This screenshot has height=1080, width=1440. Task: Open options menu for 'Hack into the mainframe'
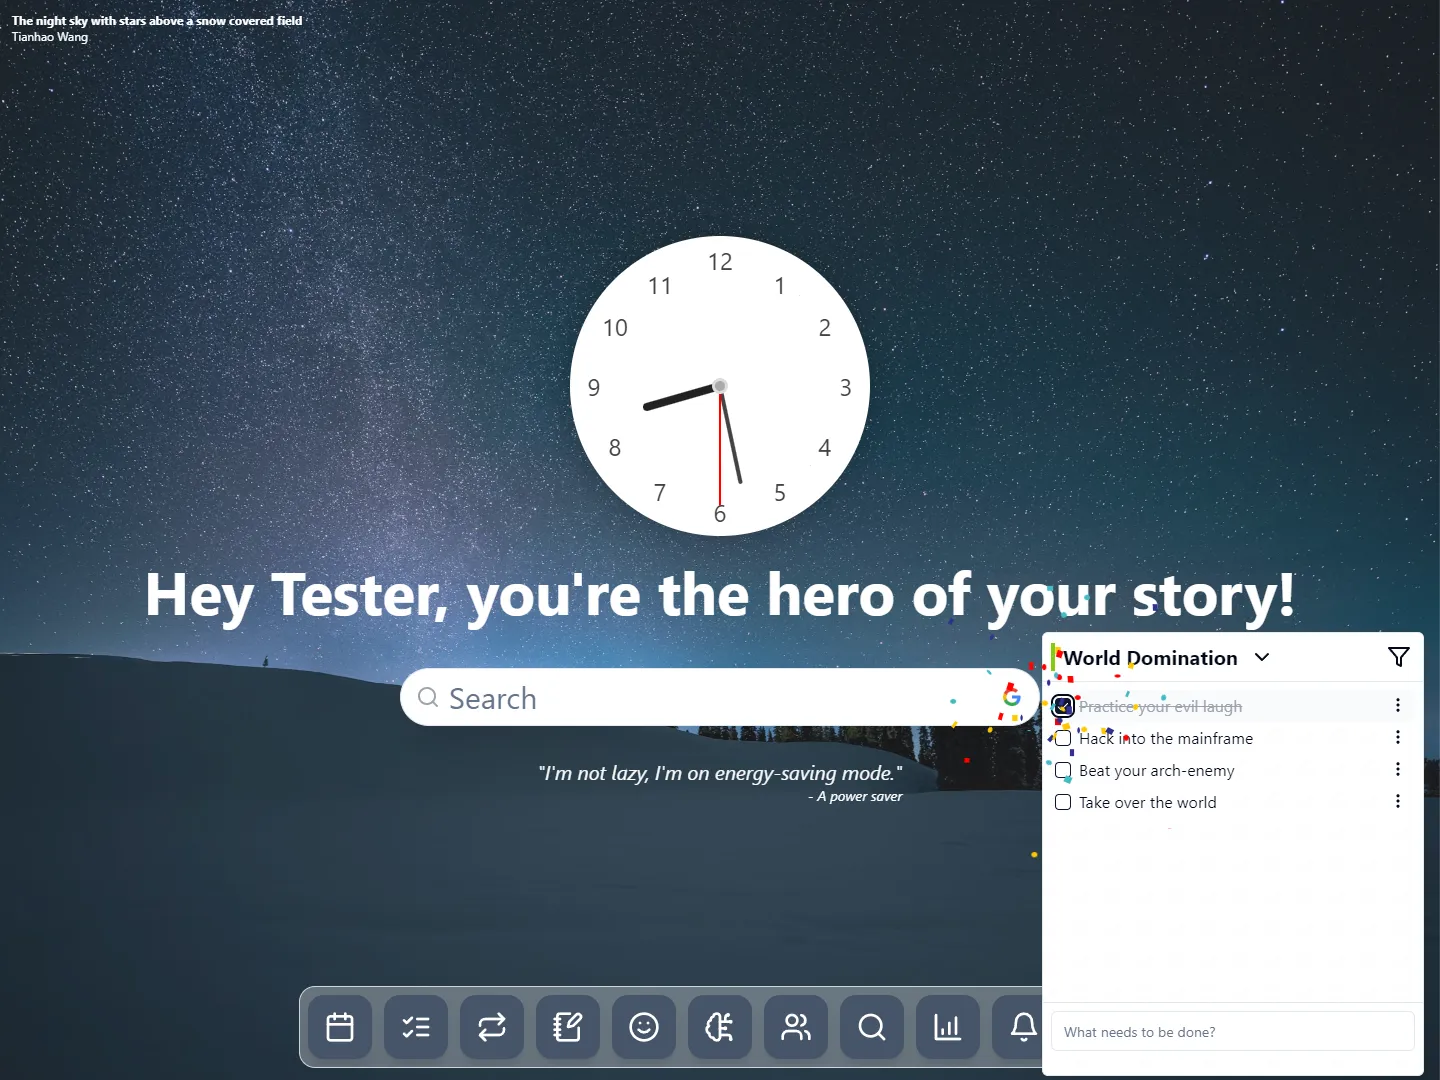click(x=1398, y=737)
